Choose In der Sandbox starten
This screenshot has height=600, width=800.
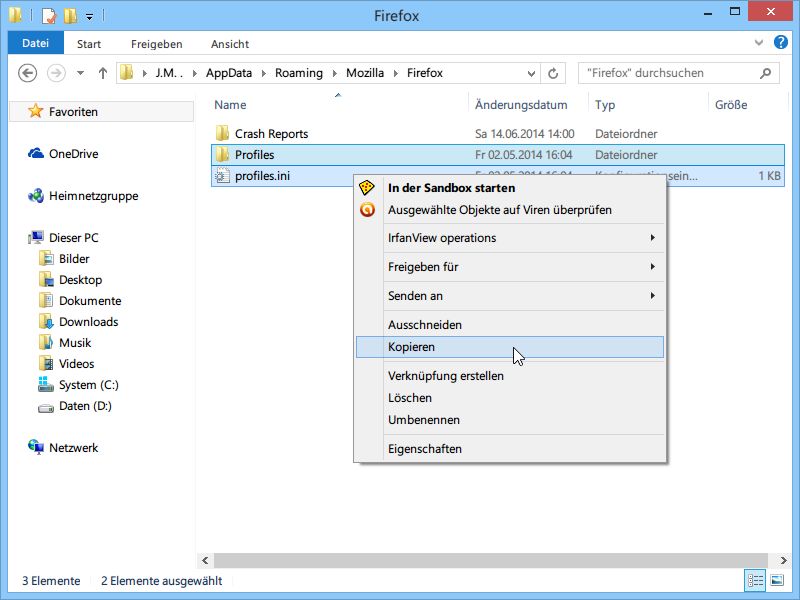click(x=510, y=188)
